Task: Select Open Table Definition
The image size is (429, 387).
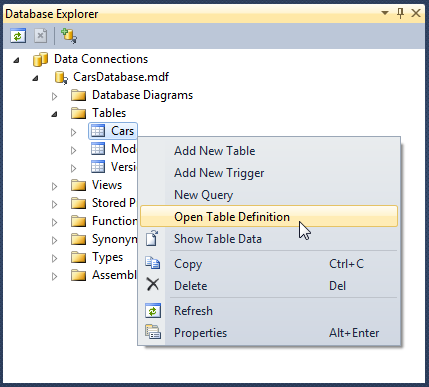Action: [x=269, y=216]
